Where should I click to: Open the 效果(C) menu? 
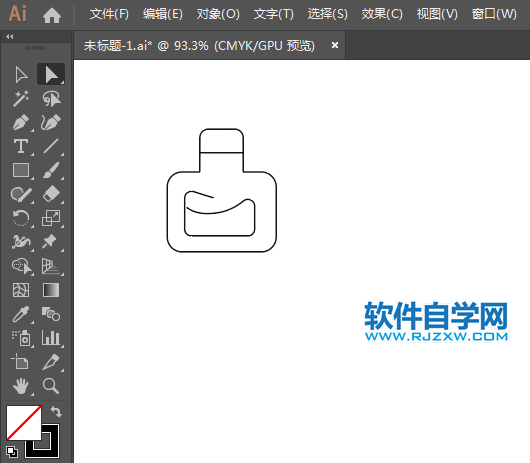click(x=382, y=14)
